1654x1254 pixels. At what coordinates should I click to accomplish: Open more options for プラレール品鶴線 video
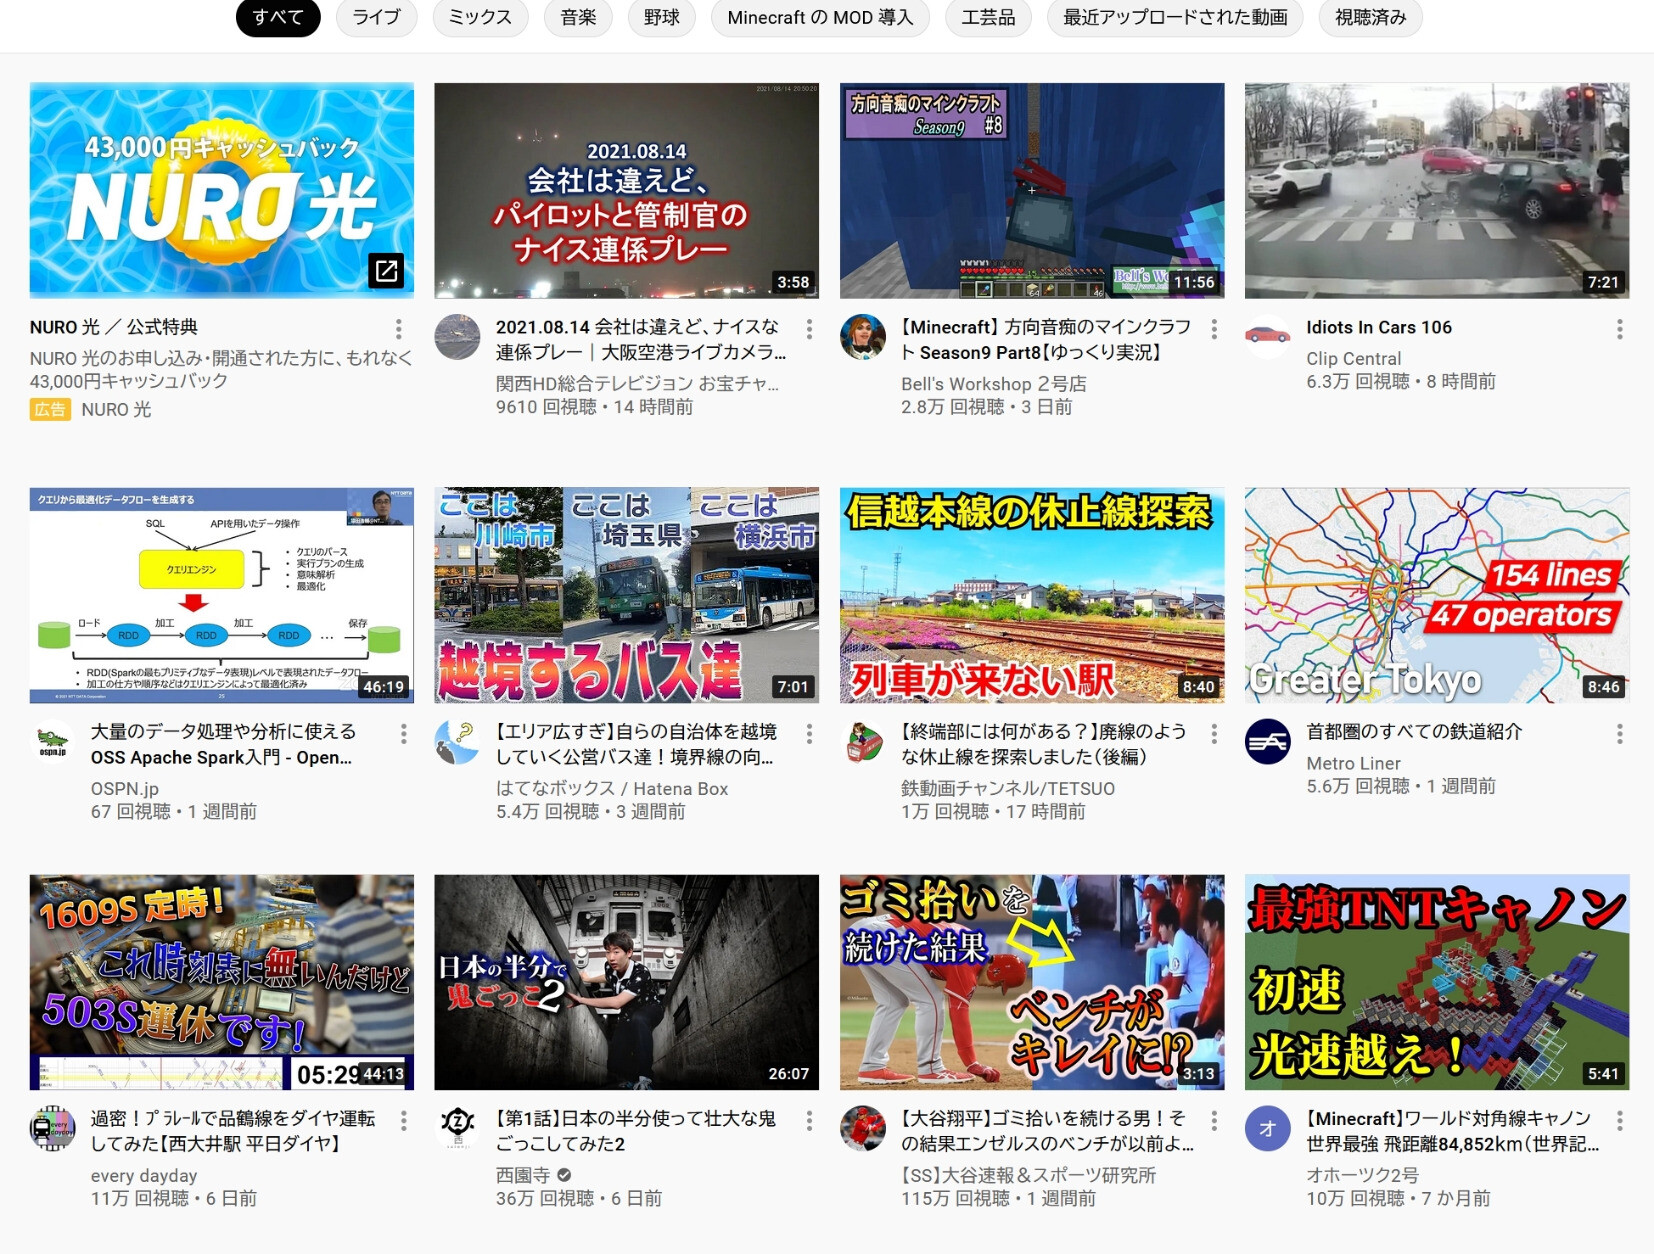[403, 1121]
